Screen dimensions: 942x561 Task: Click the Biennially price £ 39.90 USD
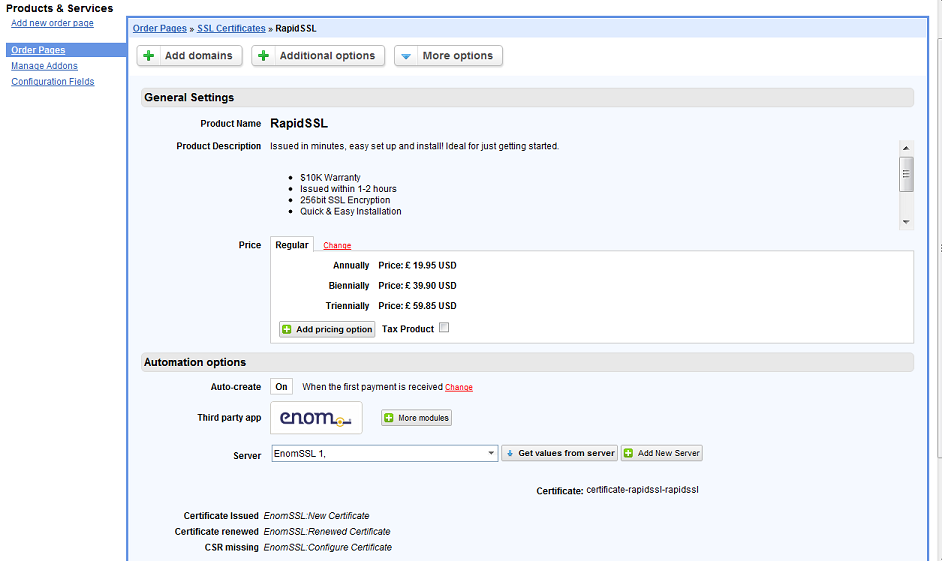point(418,285)
